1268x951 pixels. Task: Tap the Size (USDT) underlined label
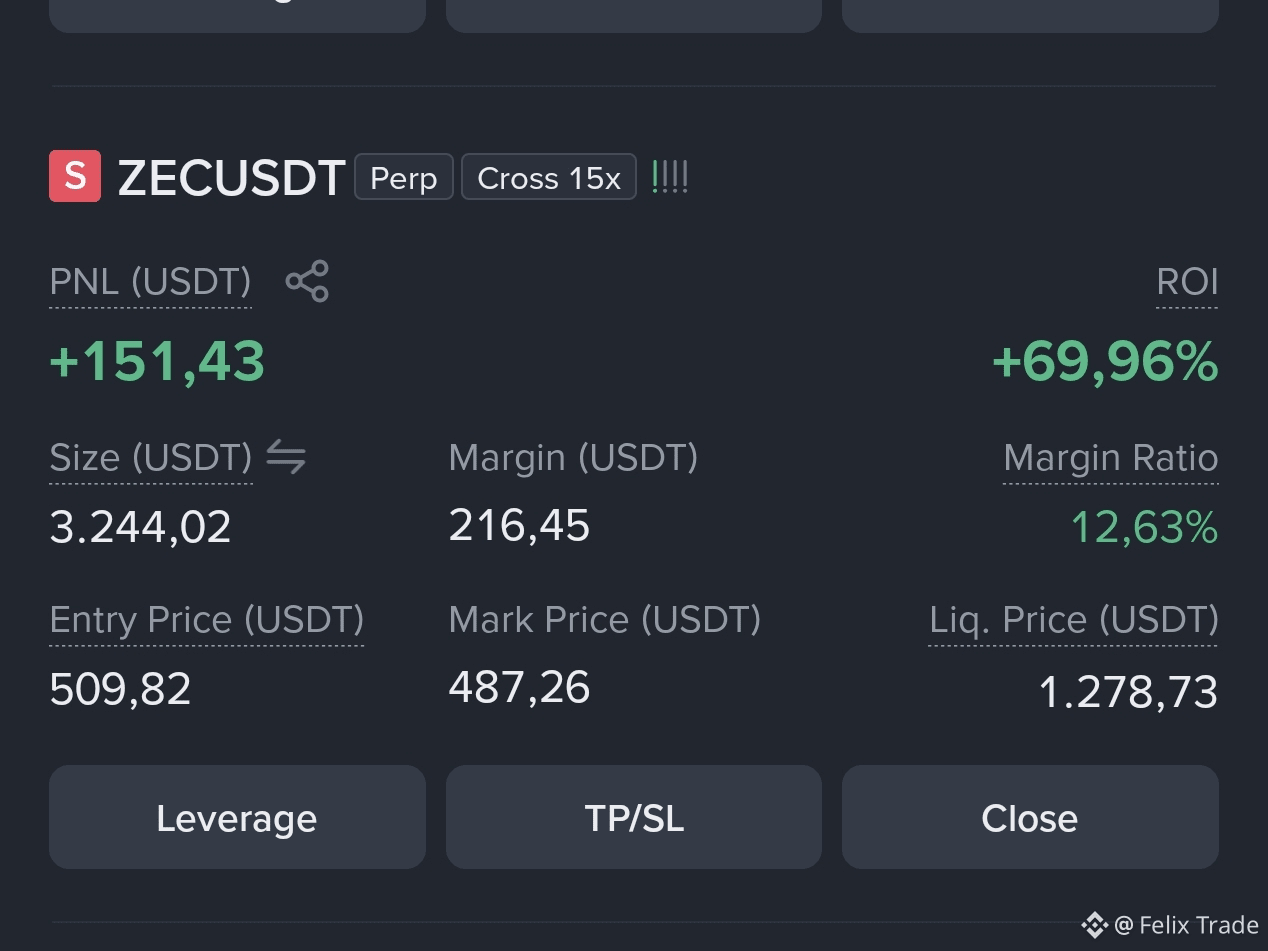tap(151, 458)
